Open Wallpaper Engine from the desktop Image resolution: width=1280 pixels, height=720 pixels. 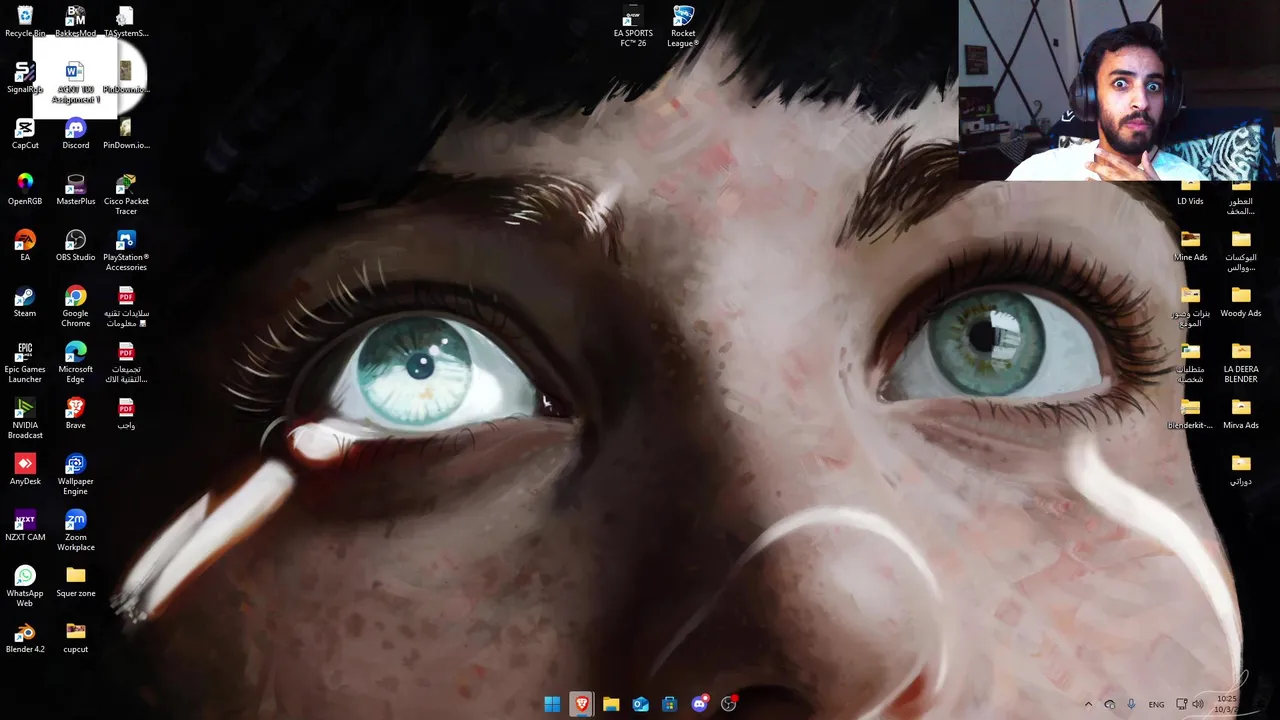coord(75,474)
